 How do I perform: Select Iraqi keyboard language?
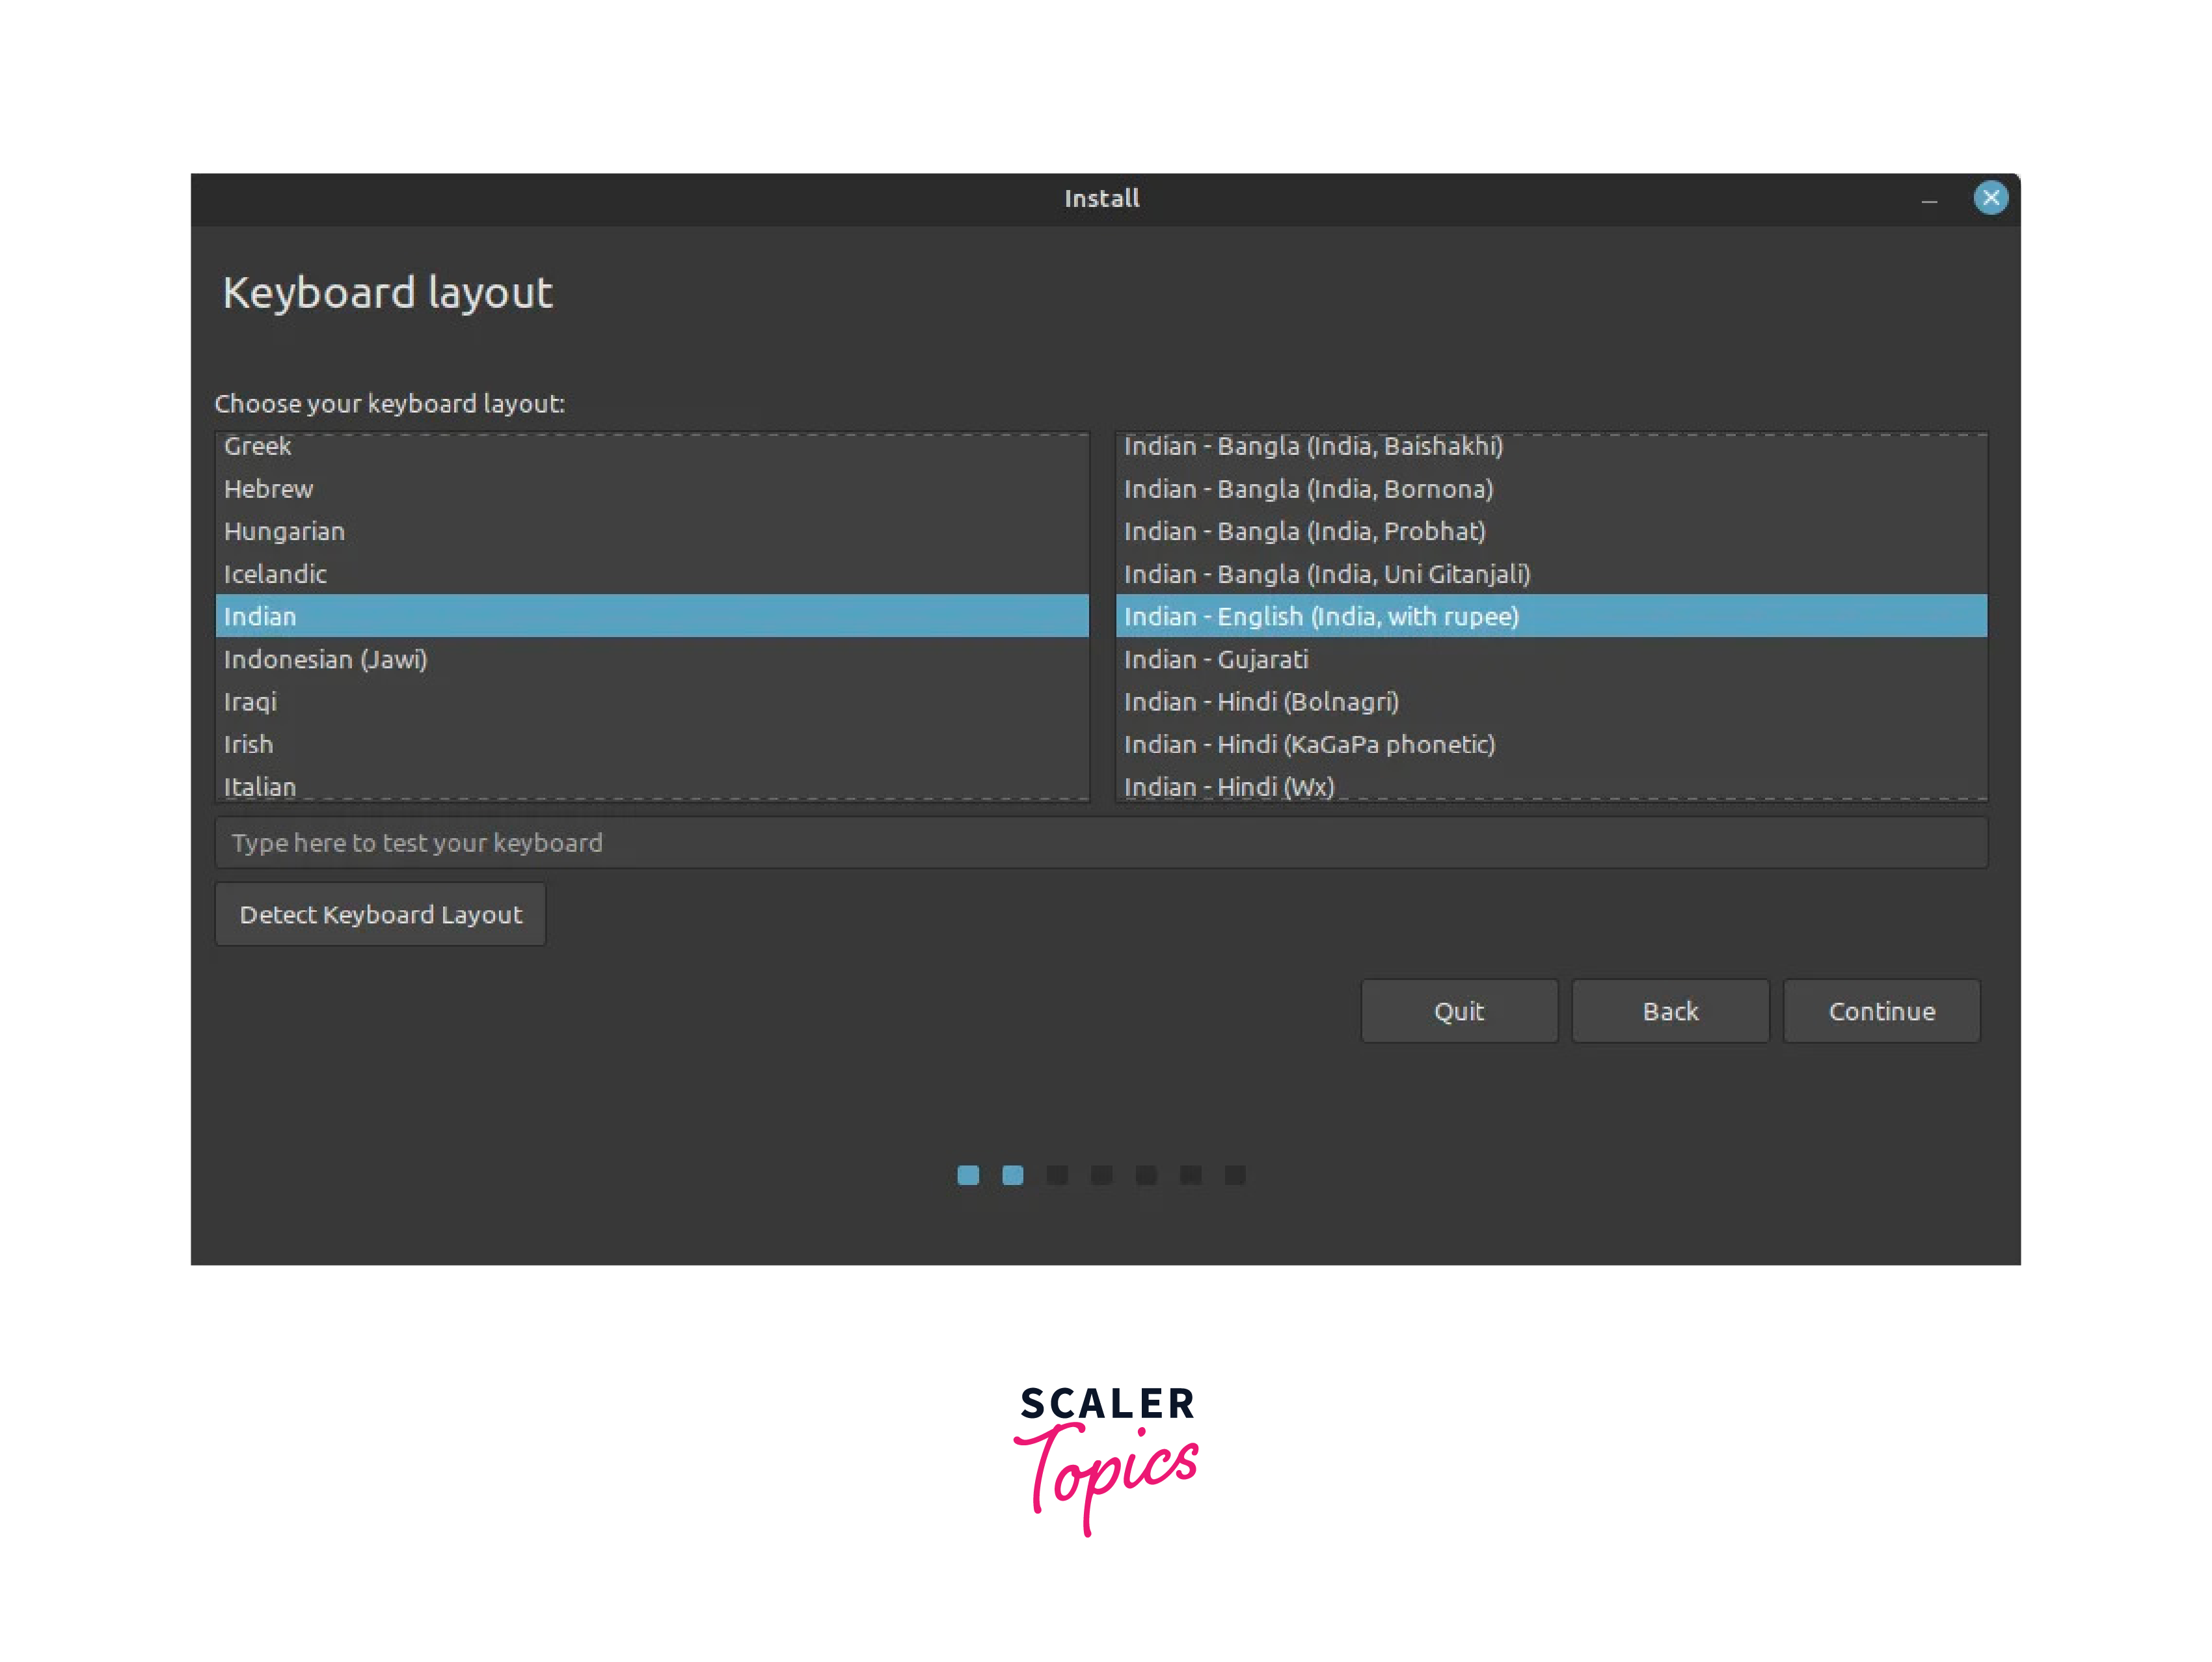click(250, 702)
